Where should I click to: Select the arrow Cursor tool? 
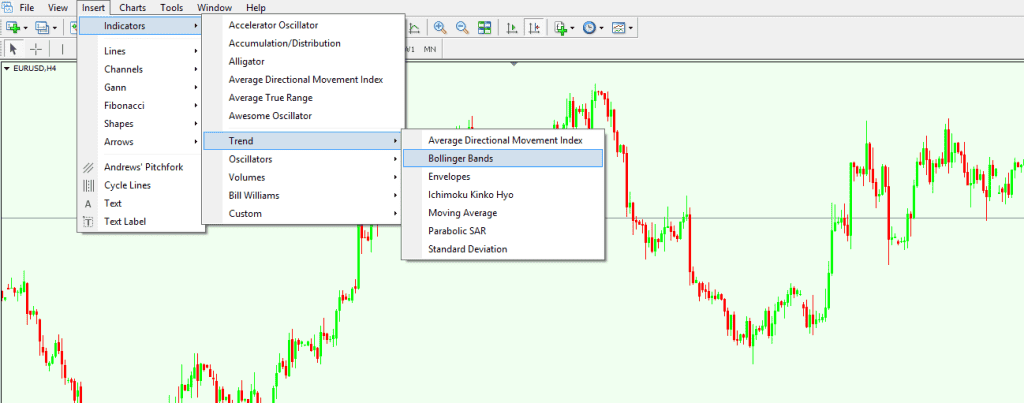pos(13,48)
